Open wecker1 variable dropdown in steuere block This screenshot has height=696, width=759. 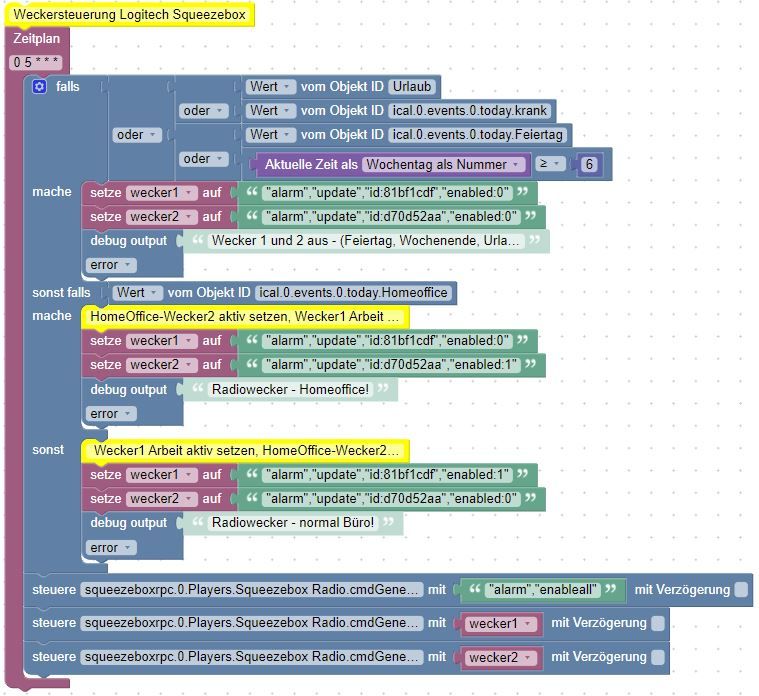coord(501,624)
